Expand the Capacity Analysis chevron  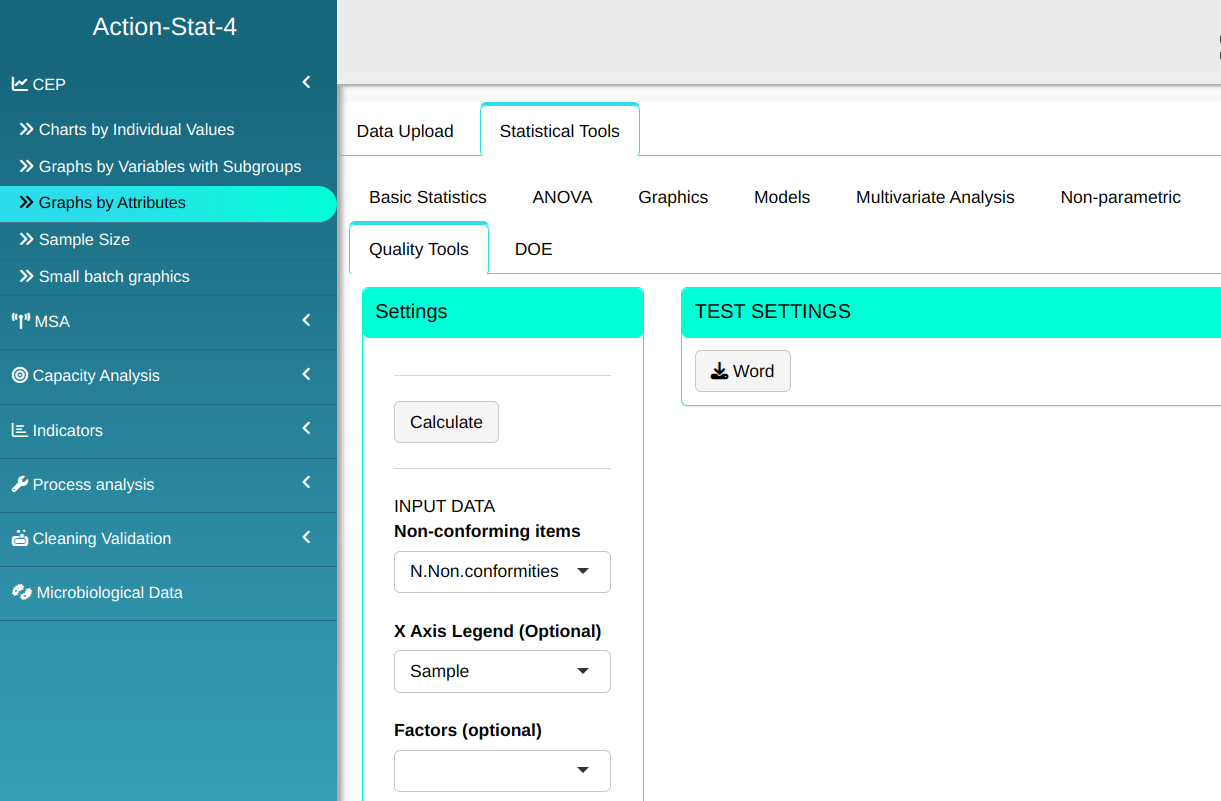tap(306, 375)
